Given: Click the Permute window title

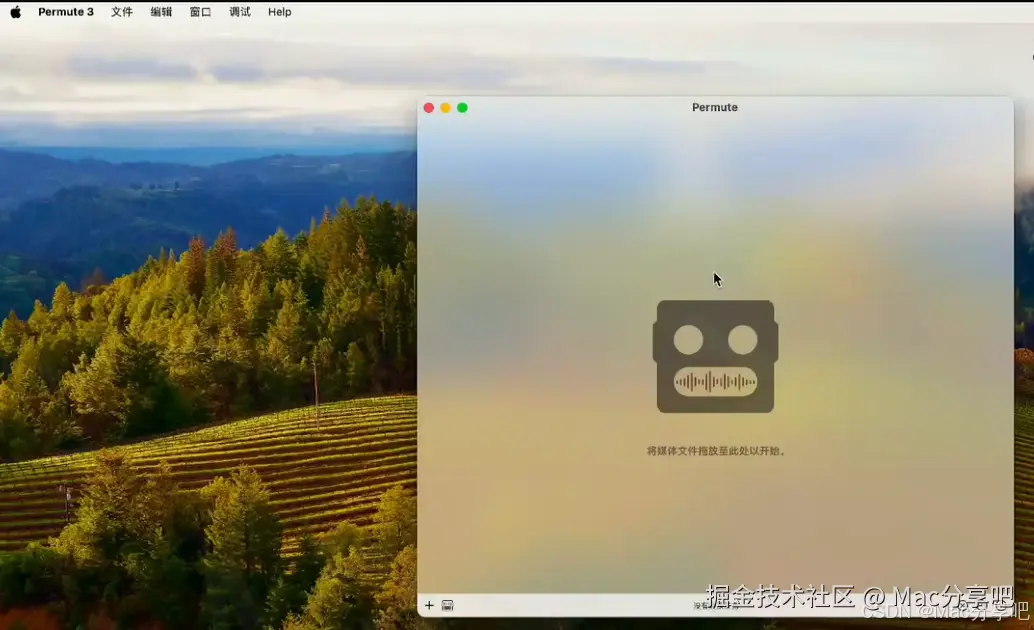Looking at the screenshot, I should point(715,108).
